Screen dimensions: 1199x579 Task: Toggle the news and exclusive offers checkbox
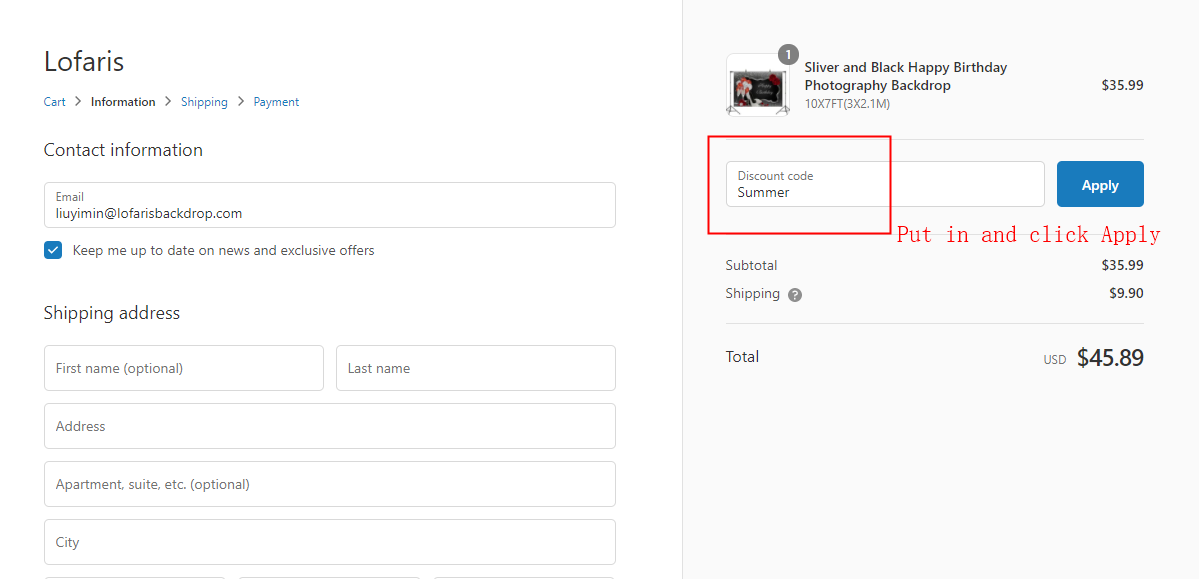pos(53,250)
